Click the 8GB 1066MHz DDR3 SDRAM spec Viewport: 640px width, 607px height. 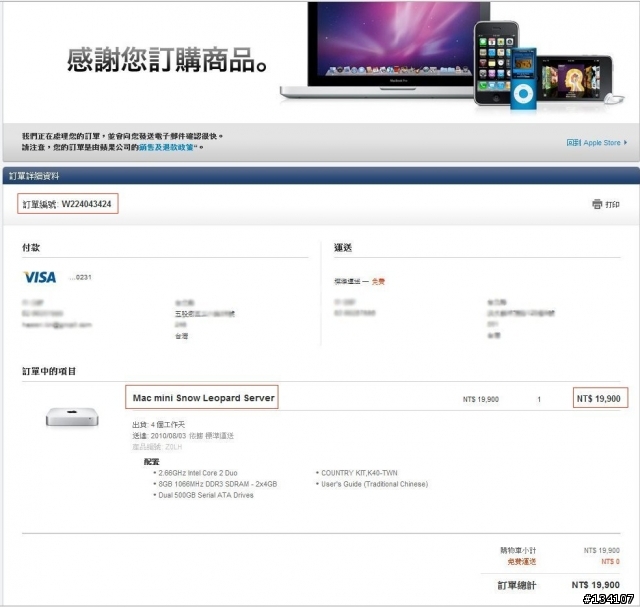[218, 484]
